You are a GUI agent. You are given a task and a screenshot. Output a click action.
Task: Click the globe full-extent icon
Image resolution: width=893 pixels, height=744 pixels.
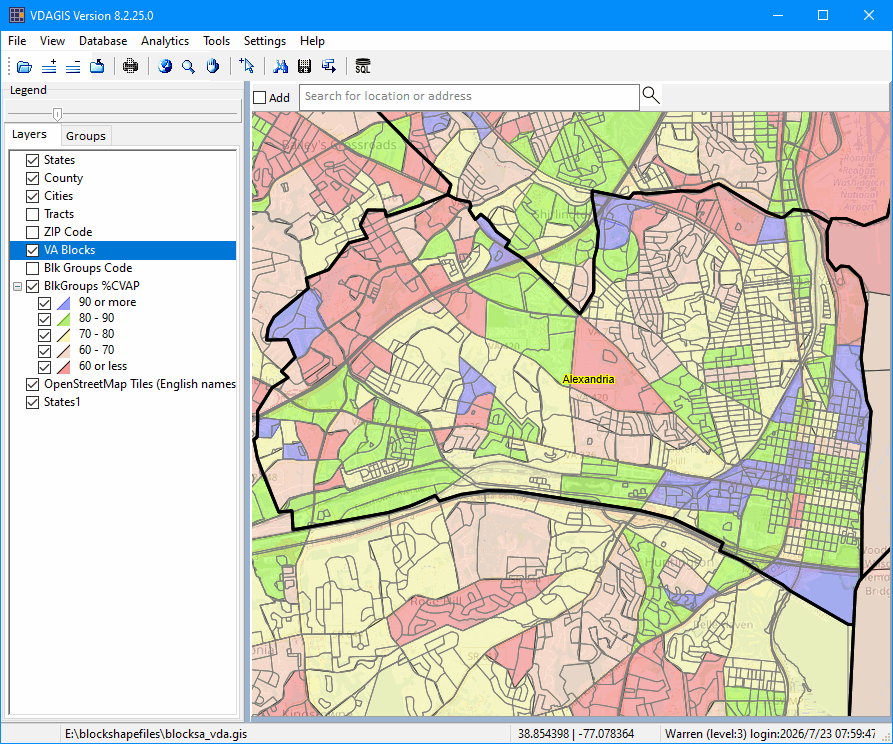[165, 66]
